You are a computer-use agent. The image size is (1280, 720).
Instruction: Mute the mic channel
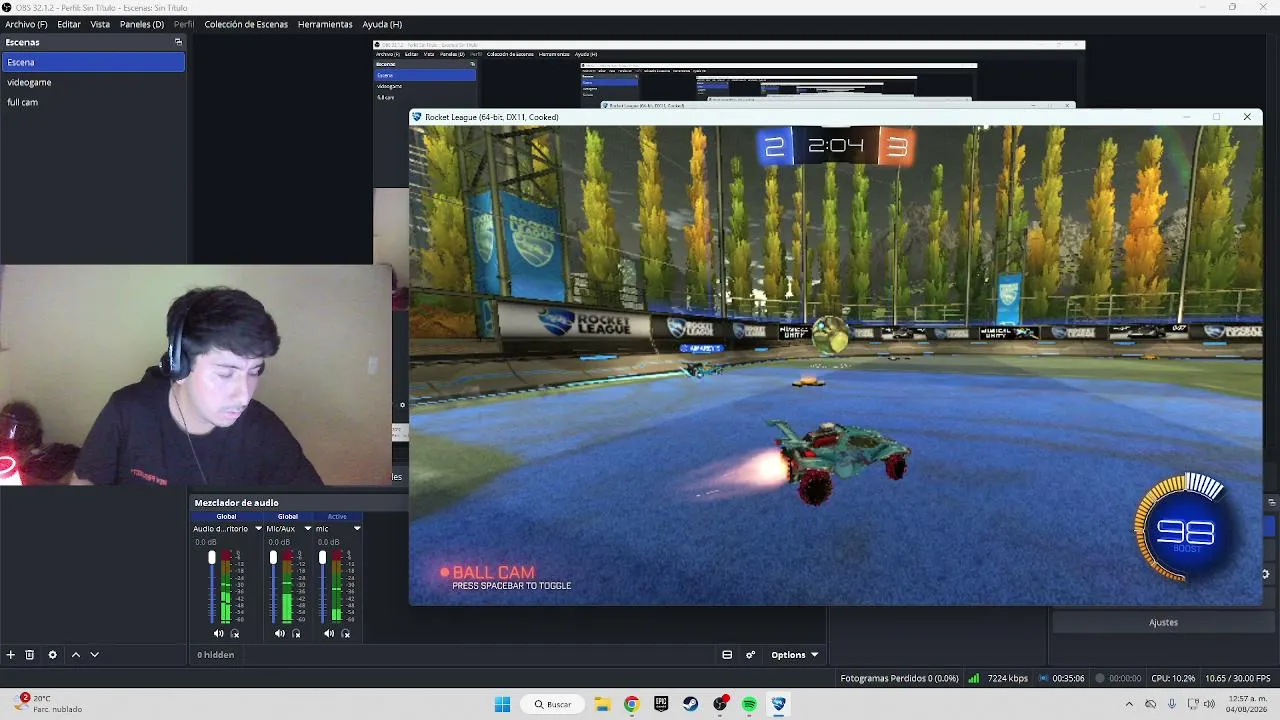(329, 633)
